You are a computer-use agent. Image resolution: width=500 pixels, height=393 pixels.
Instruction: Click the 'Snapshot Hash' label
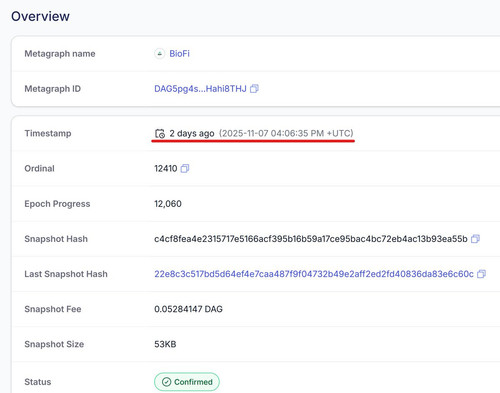(x=56, y=239)
